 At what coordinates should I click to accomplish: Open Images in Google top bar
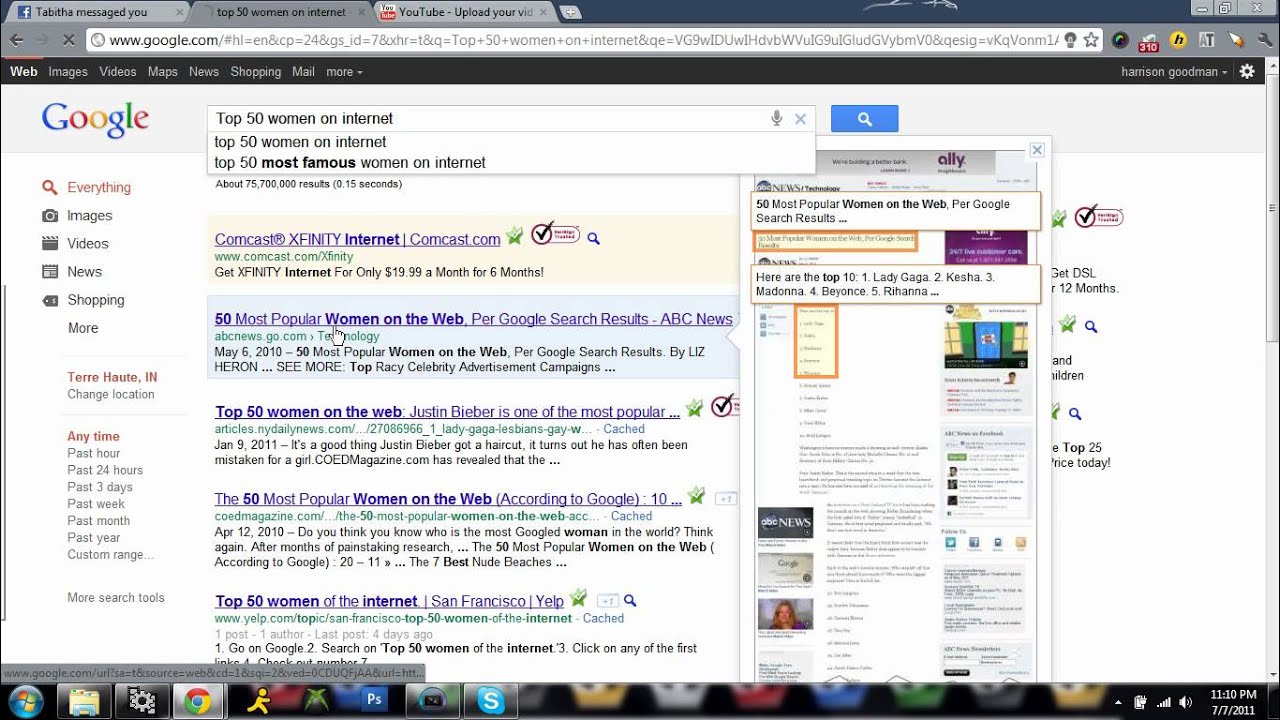(68, 72)
